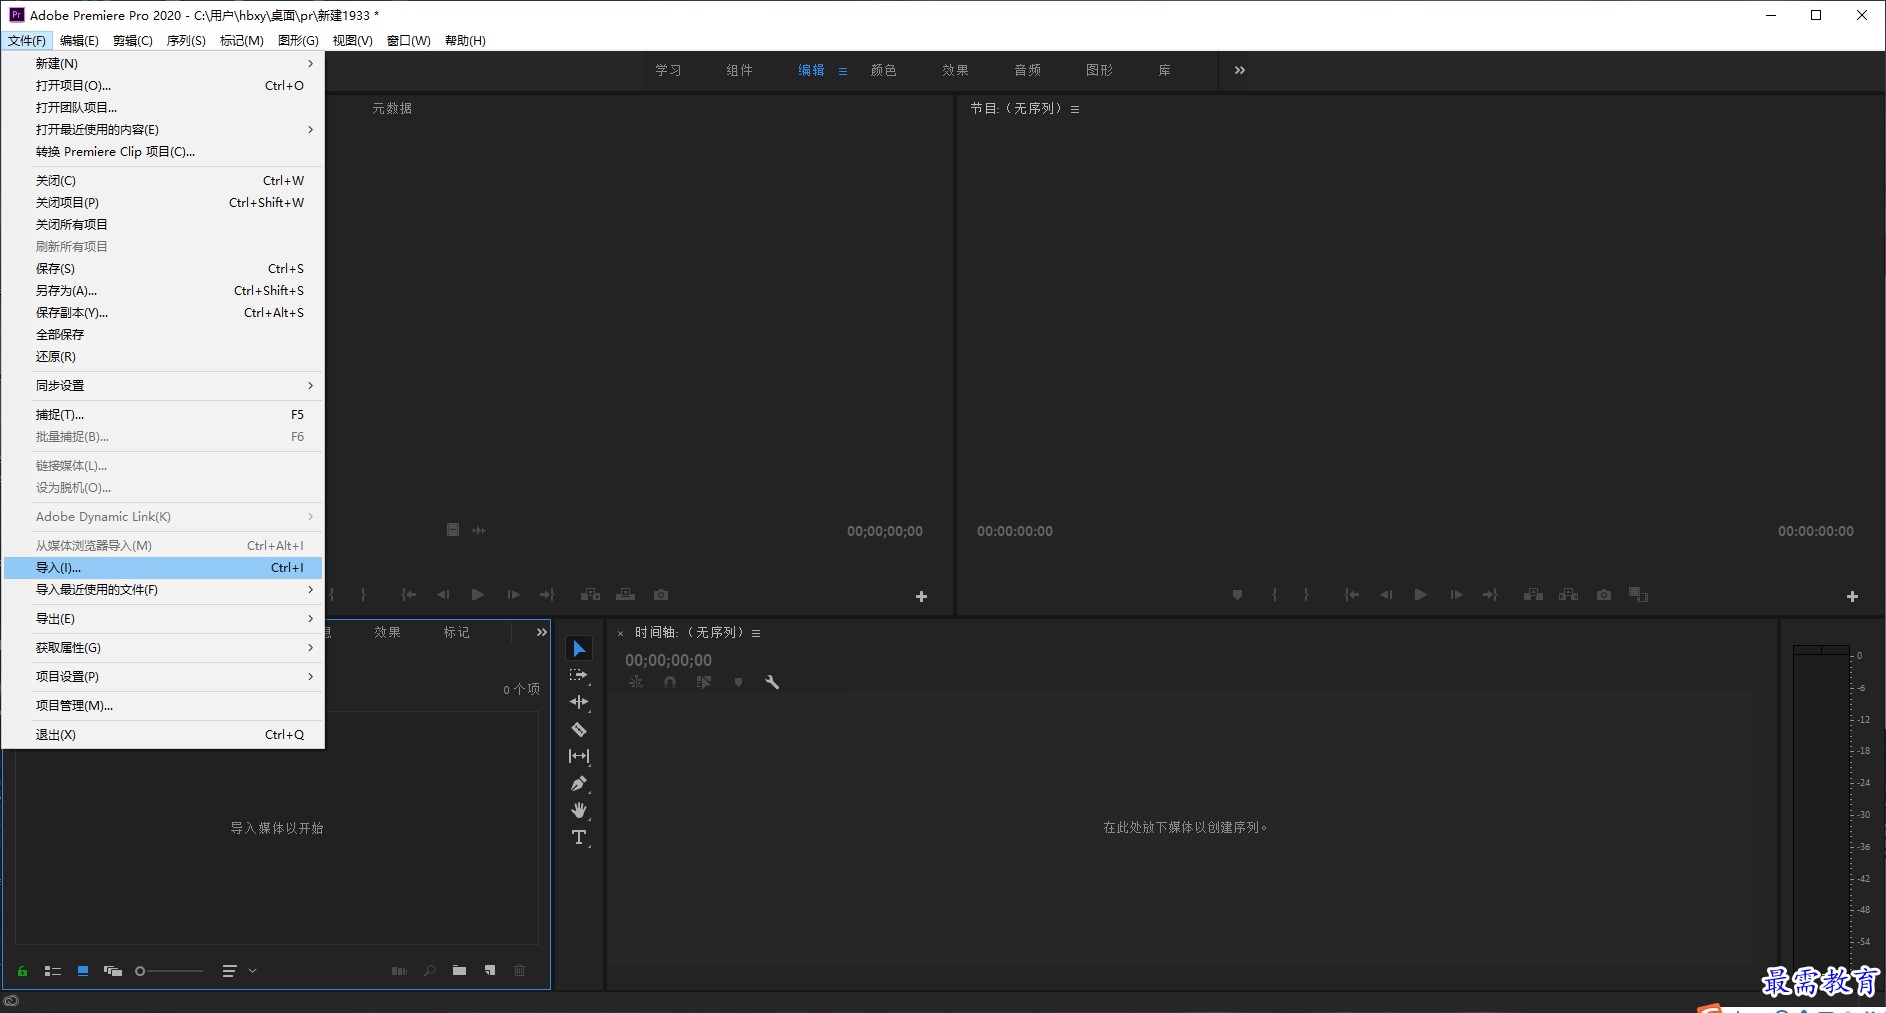Create new bin folder in Project panel
The image size is (1886, 1013).
(459, 970)
